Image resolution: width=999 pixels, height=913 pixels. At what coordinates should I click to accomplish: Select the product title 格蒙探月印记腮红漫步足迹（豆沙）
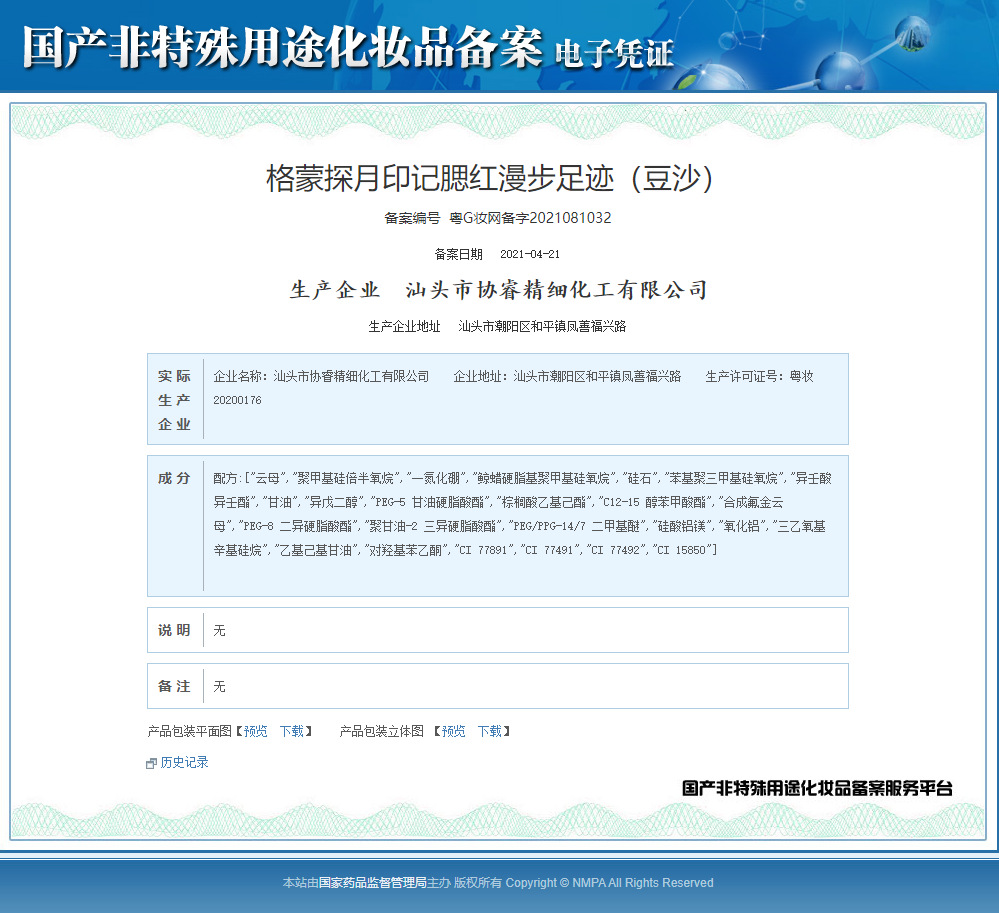click(x=489, y=178)
